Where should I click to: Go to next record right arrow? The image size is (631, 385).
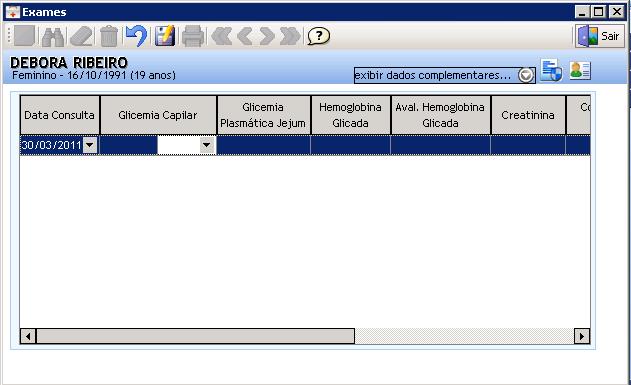click(x=266, y=36)
